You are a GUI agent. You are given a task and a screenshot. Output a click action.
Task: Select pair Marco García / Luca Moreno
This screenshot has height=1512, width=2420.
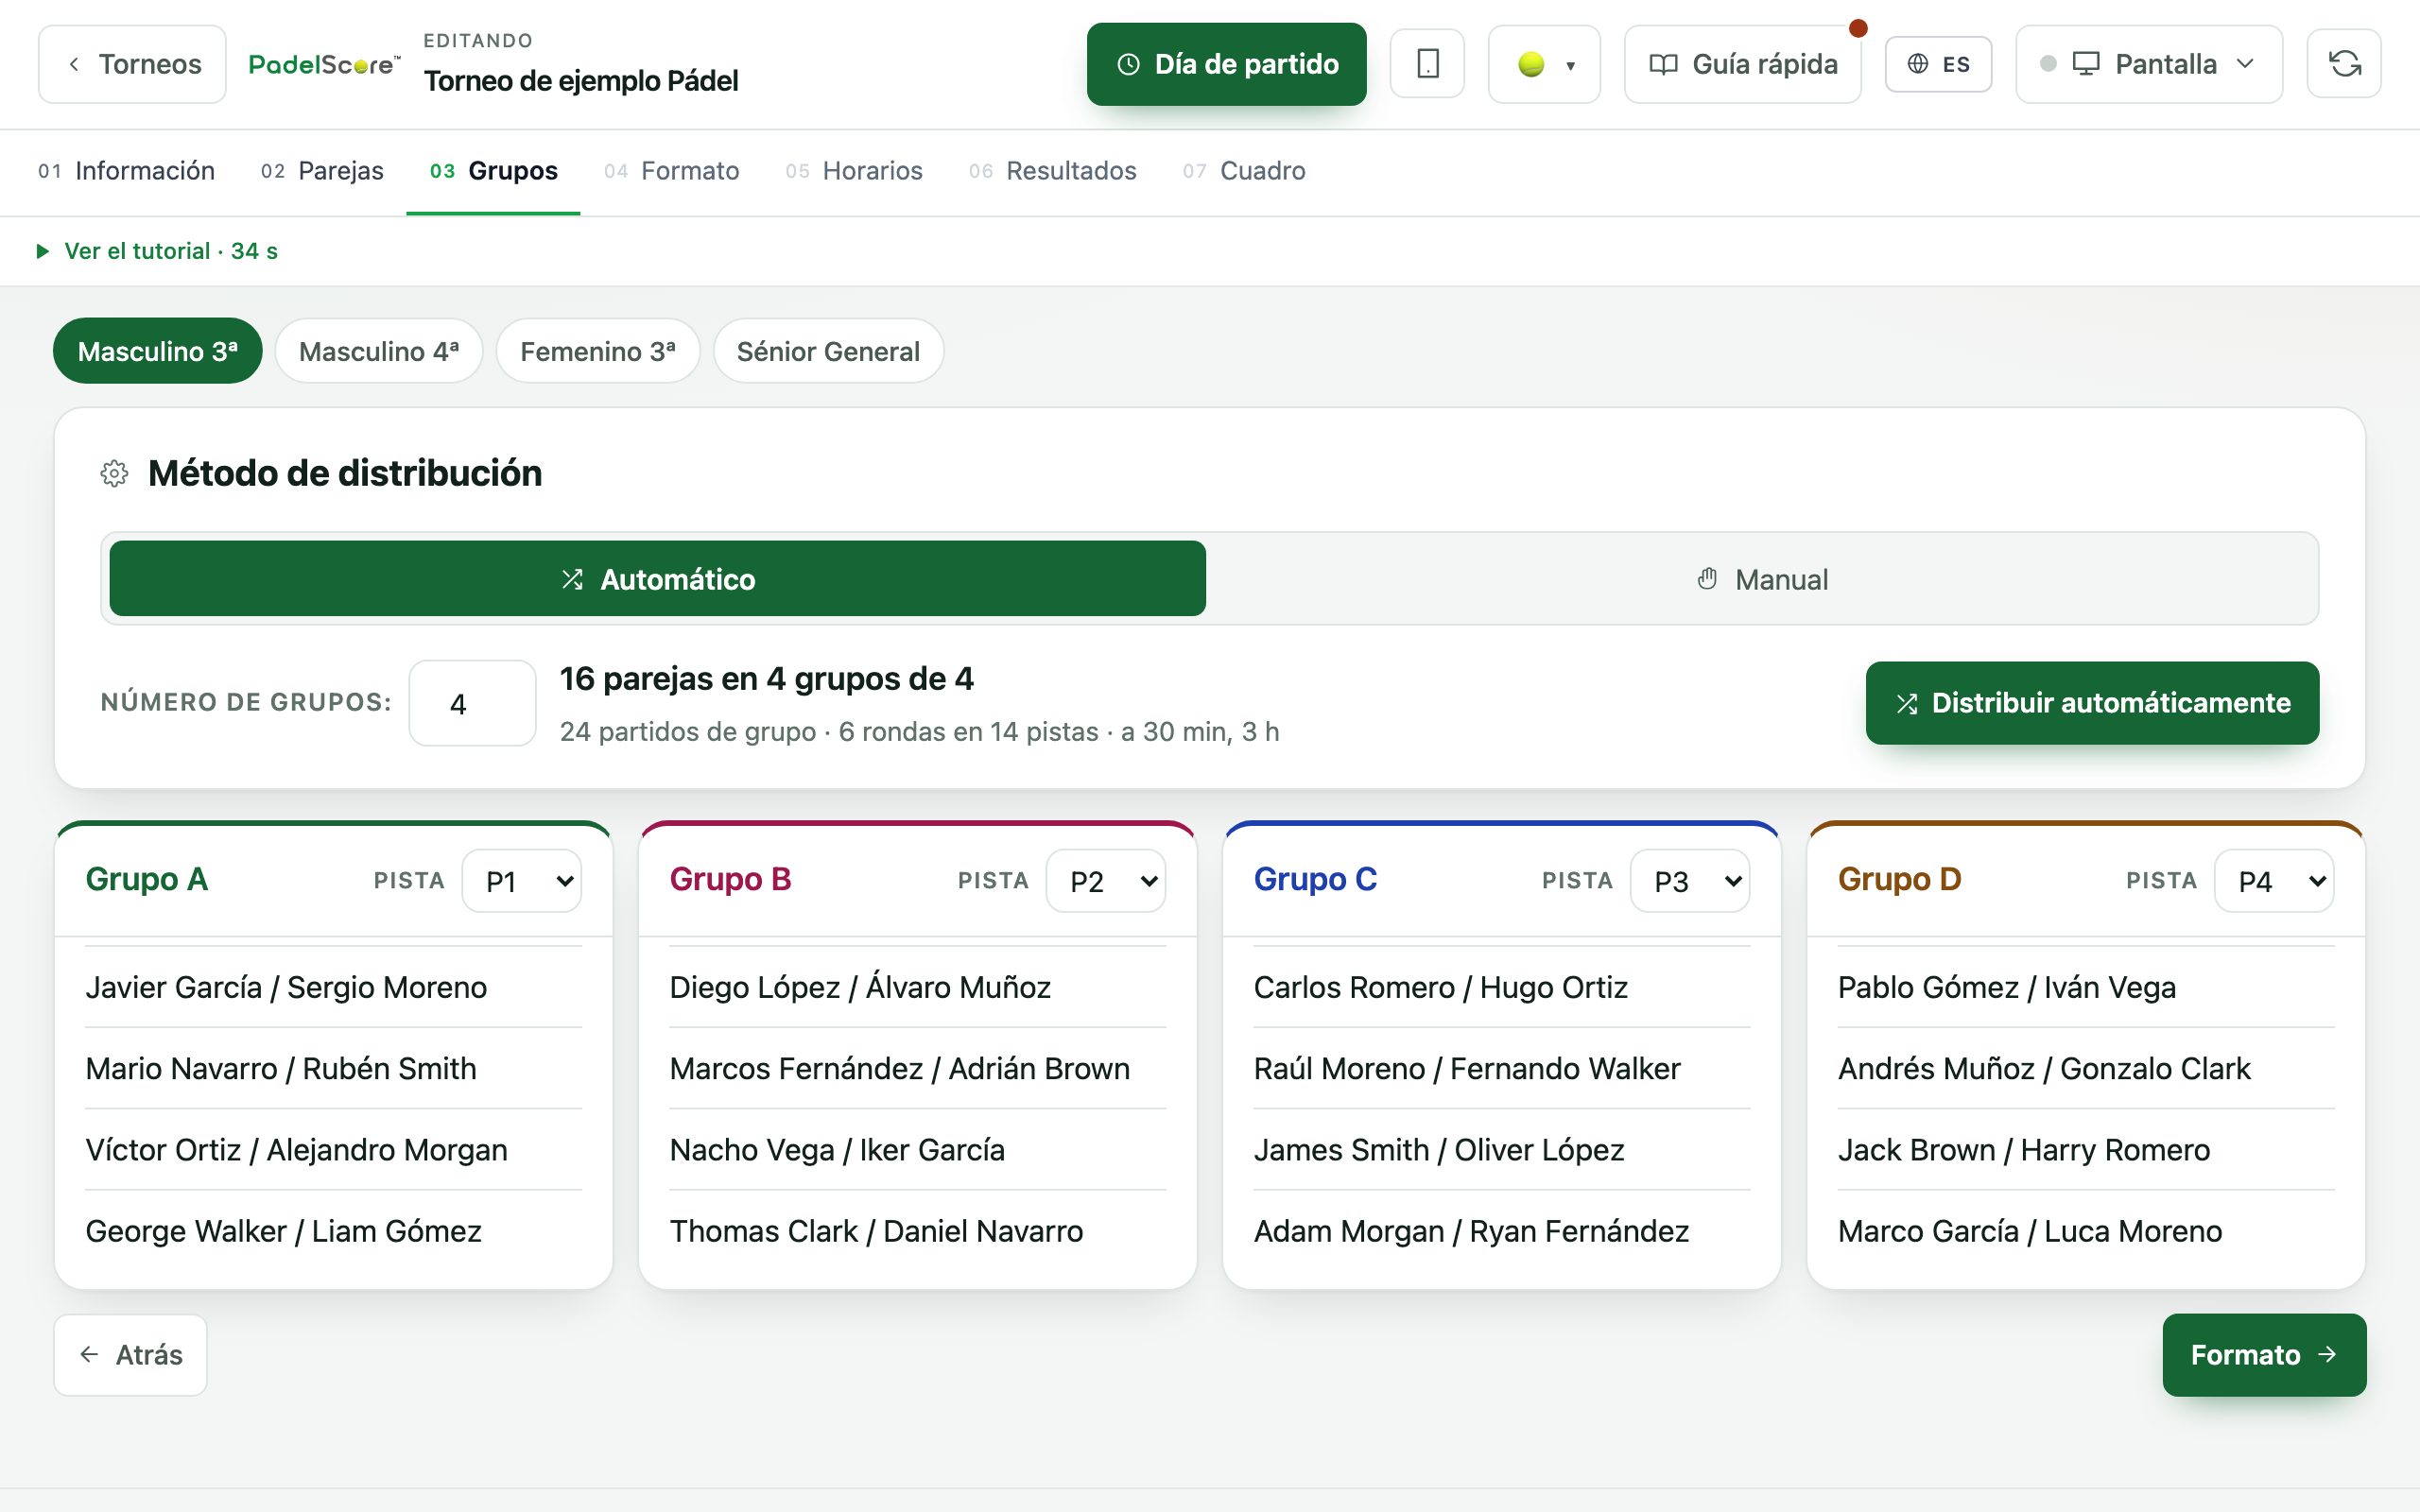pyautogui.click(x=2086, y=1231)
